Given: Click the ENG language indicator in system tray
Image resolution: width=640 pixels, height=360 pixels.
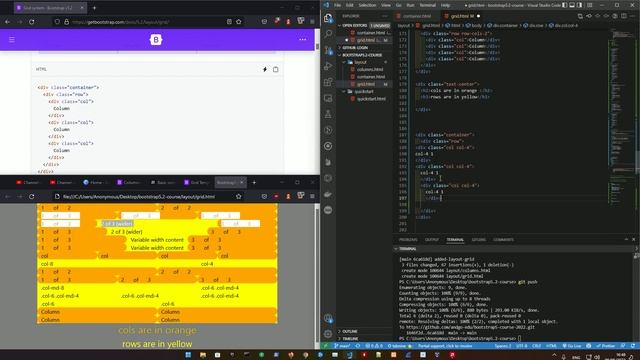Looking at the screenshot, I should [x=576, y=357].
